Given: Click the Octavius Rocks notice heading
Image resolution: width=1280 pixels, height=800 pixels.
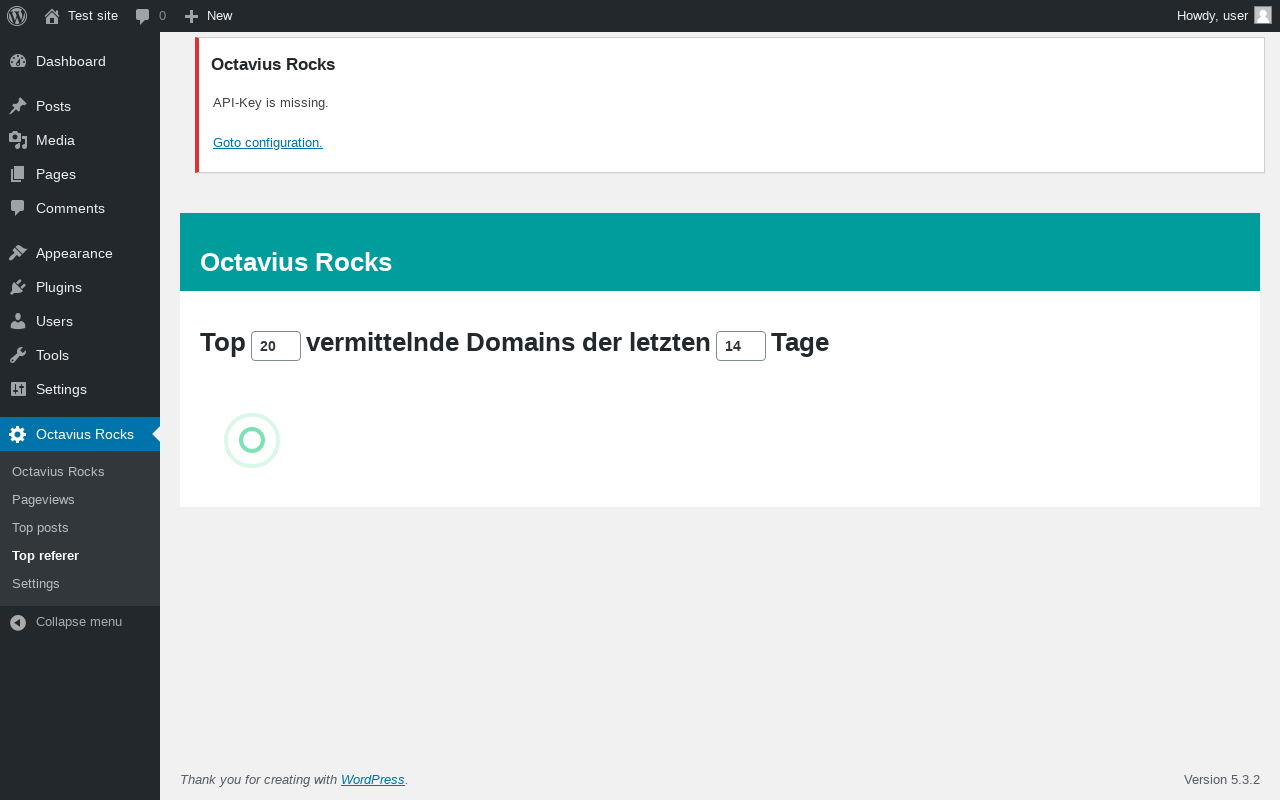Looking at the screenshot, I should click(273, 64).
